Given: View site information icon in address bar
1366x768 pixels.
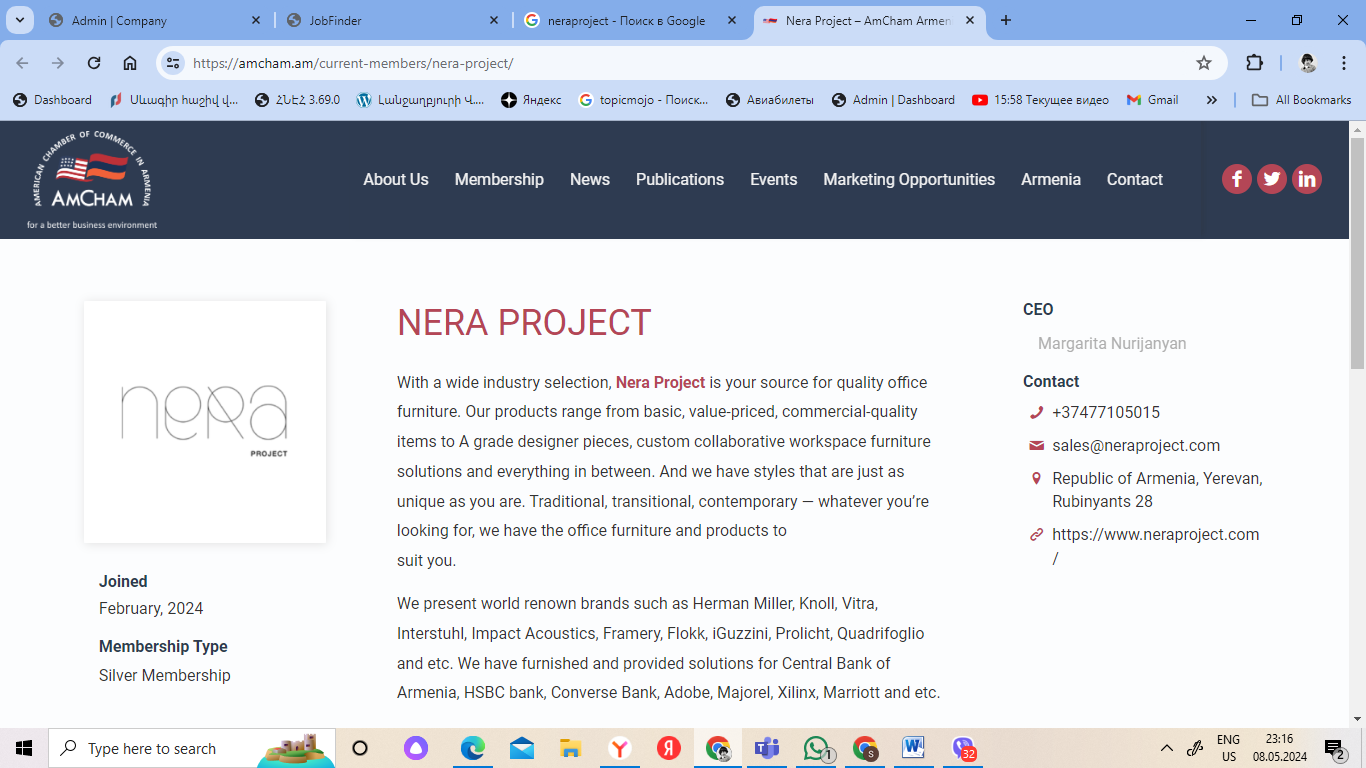Looking at the screenshot, I should coord(173,63).
